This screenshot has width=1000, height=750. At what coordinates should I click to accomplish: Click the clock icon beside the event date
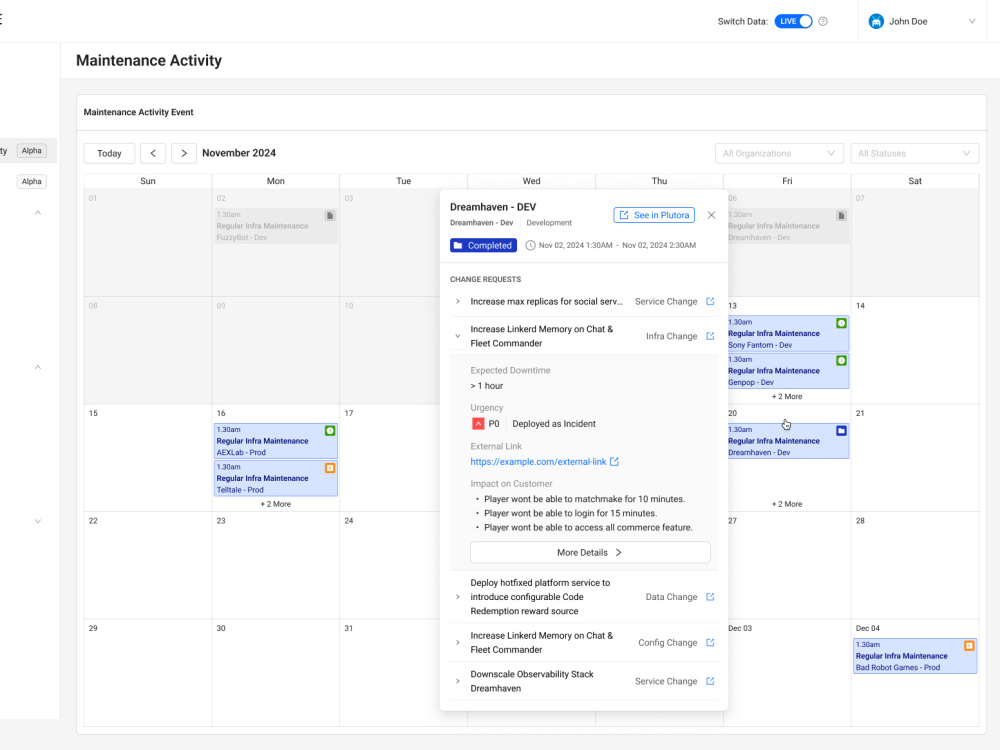[530, 246]
